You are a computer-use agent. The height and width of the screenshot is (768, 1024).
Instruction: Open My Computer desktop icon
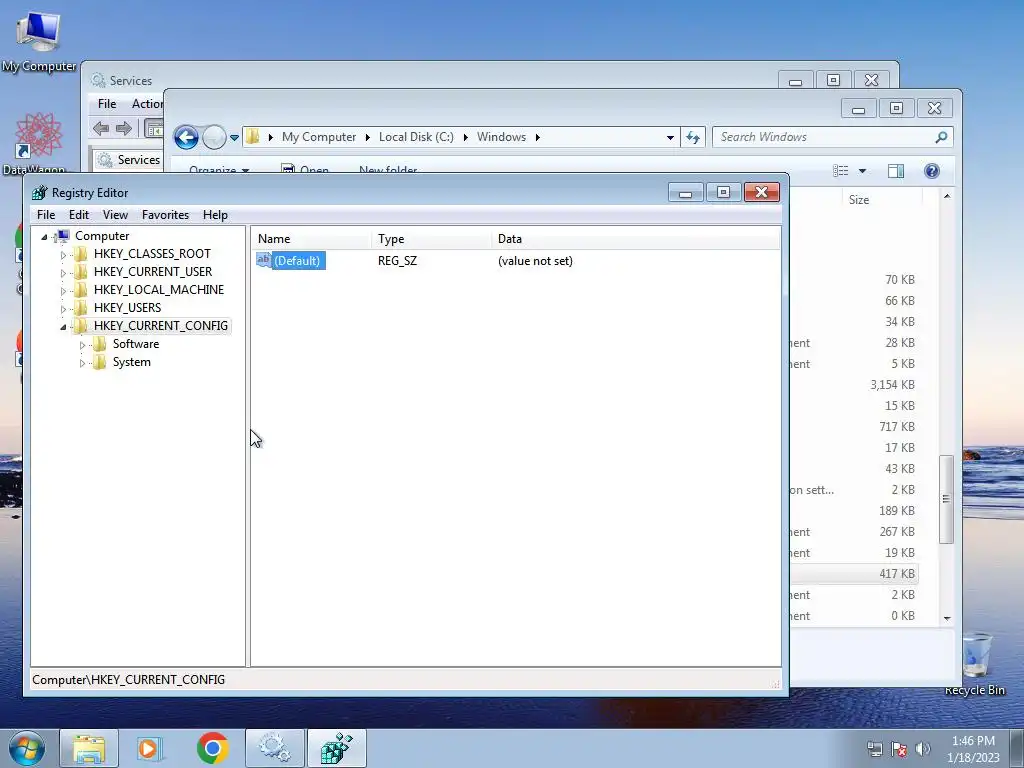click(39, 41)
